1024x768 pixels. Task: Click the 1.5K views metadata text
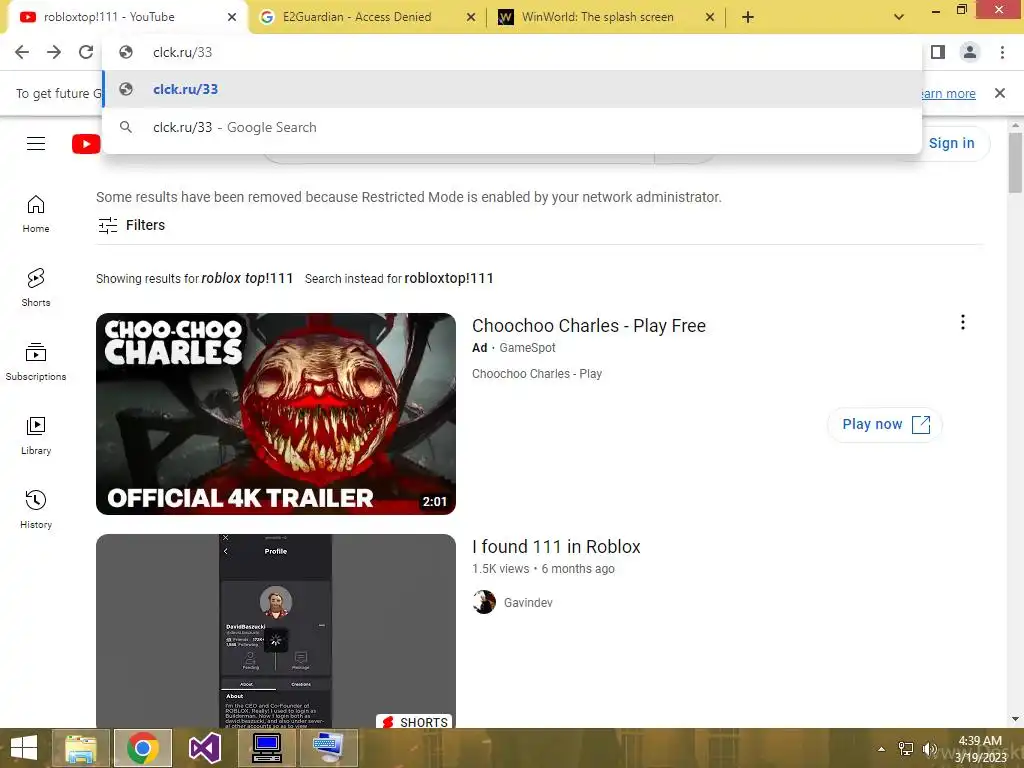(500, 569)
